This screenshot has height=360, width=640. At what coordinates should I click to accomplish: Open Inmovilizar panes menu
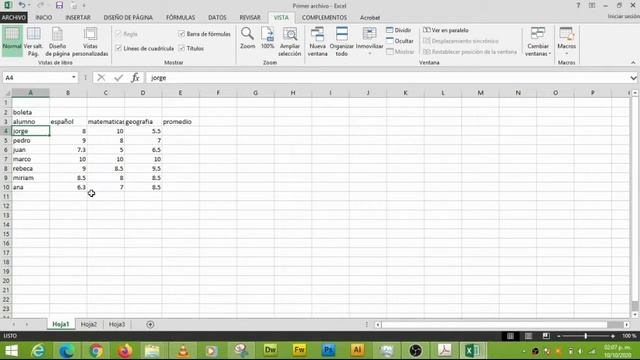click(369, 41)
